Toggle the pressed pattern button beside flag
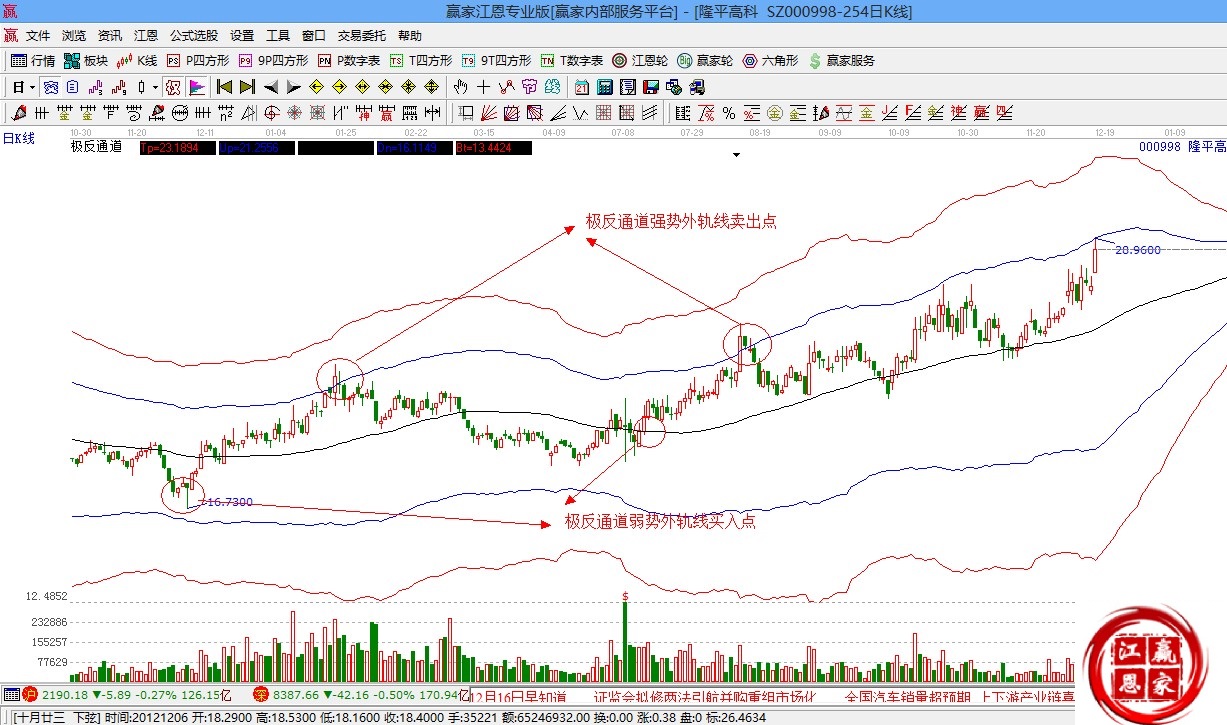The width and height of the screenshot is (1227, 725). coord(174,87)
